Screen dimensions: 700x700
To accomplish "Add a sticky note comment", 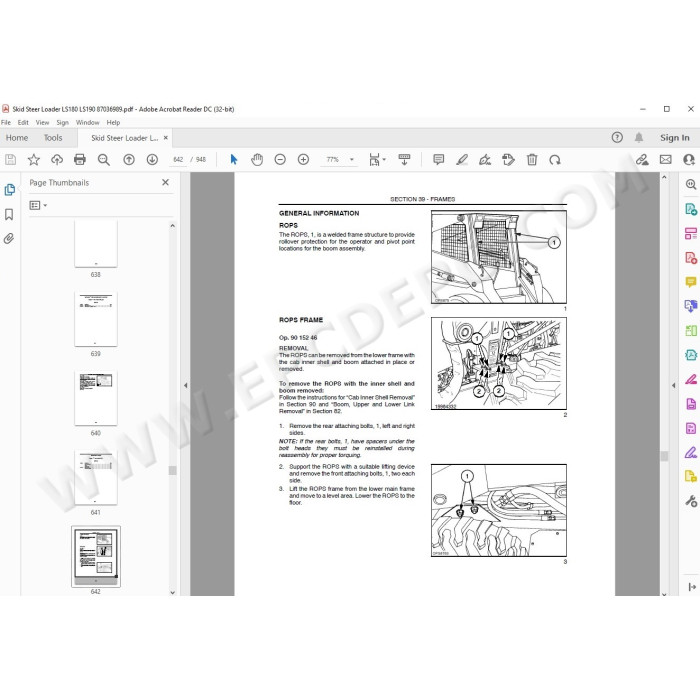I will click(438, 159).
